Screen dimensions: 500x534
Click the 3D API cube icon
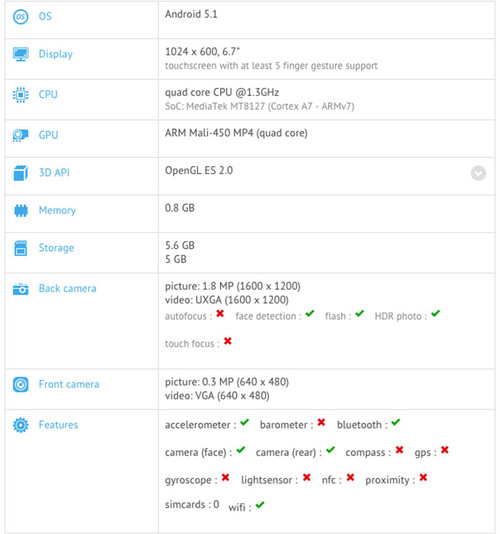[20, 173]
